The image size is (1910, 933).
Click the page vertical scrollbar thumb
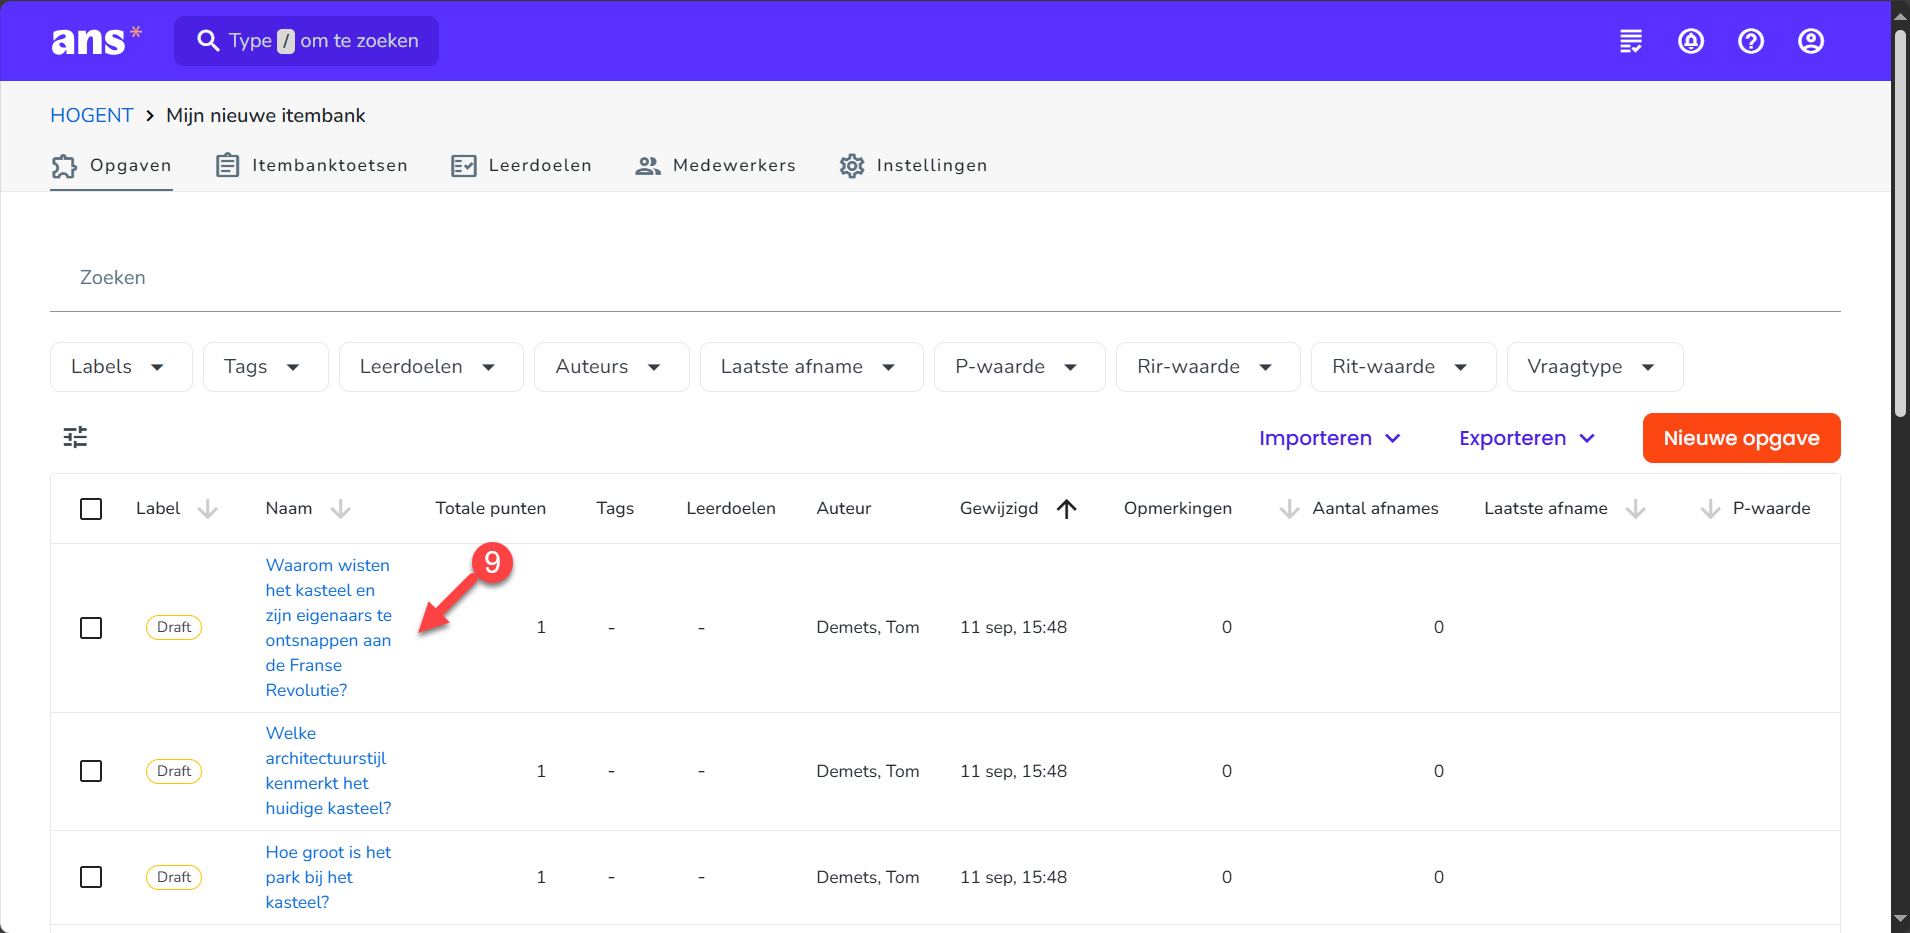point(1900,220)
